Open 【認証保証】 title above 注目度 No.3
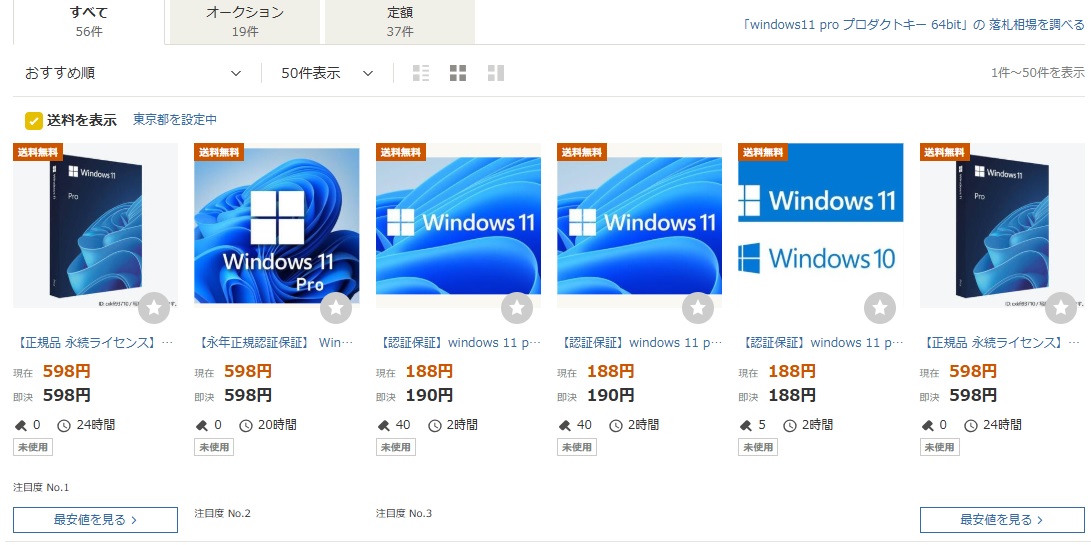This screenshot has width=1091, height=545. click(x=458, y=343)
